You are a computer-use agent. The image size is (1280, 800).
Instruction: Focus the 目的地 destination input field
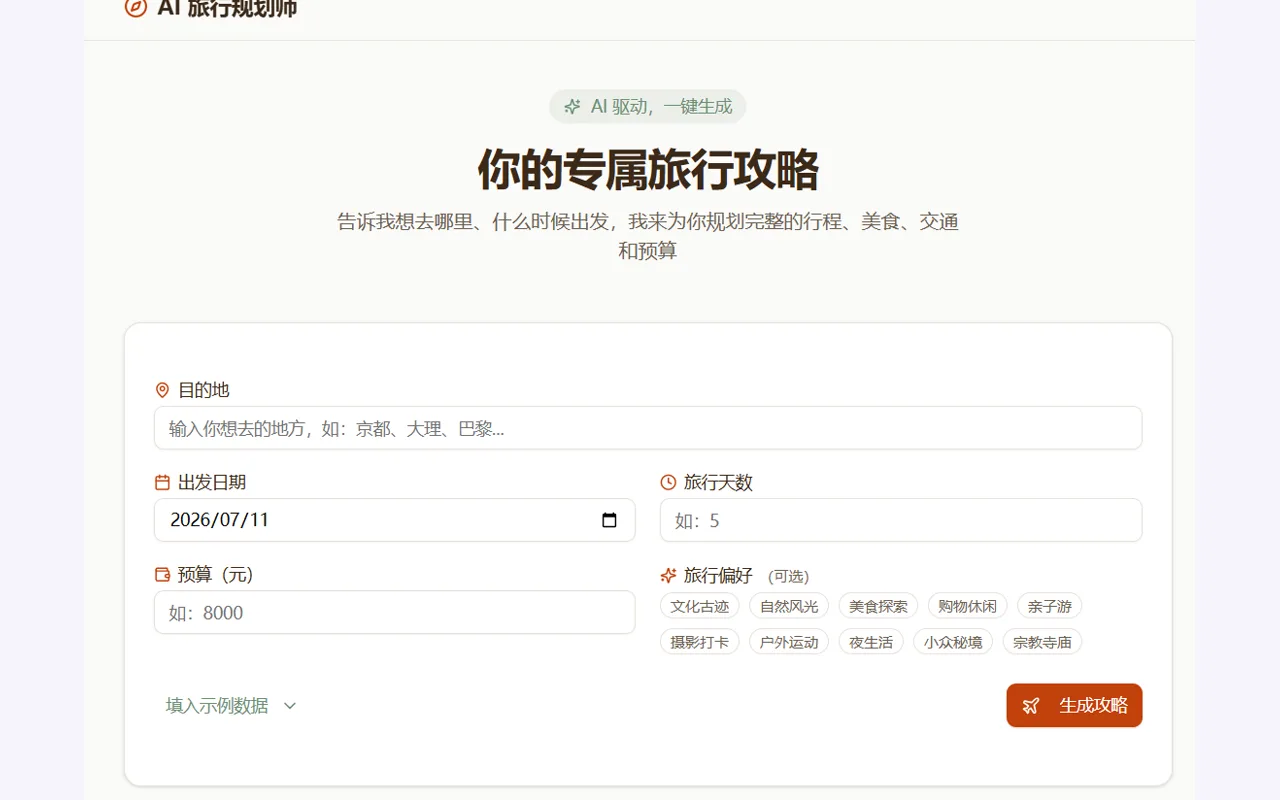coord(648,428)
